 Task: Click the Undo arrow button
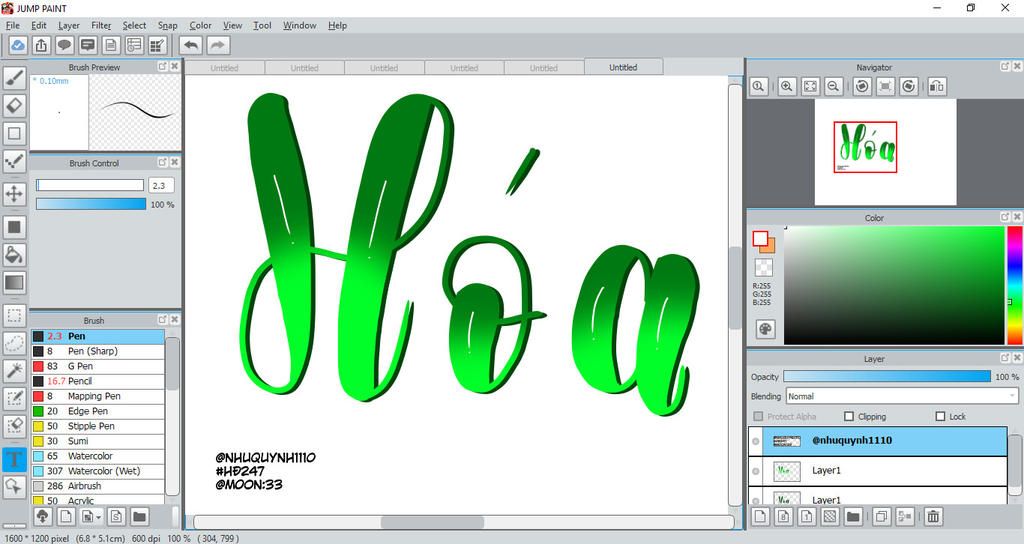coord(191,45)
